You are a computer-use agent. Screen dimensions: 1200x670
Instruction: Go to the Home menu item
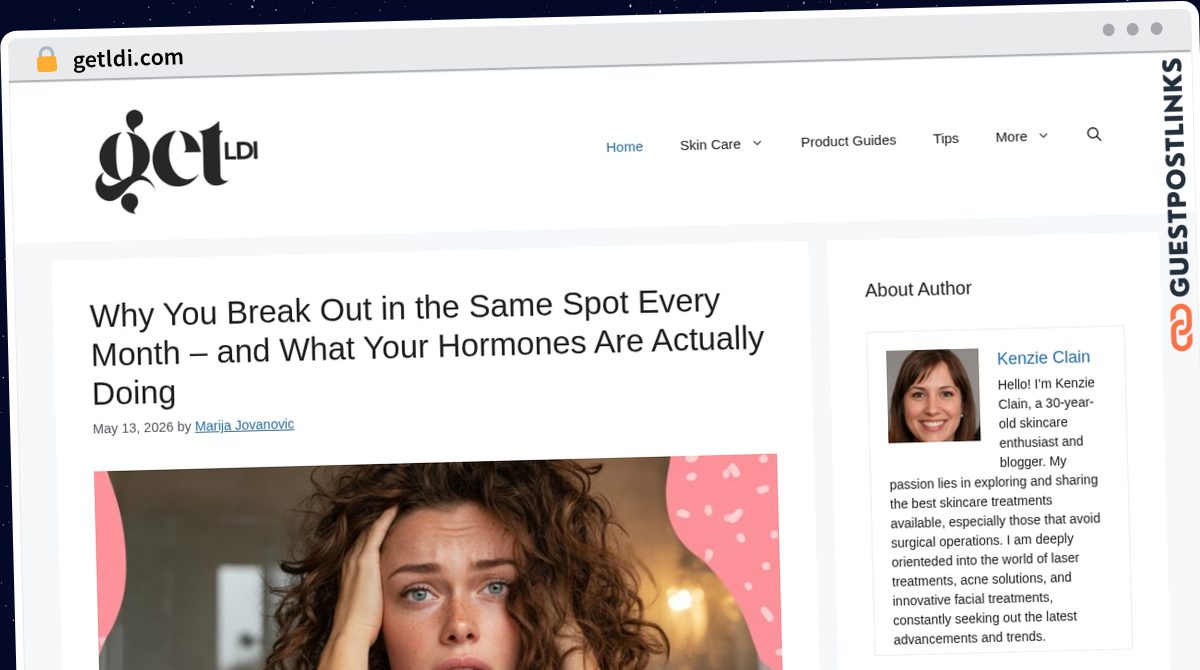point(624,147)
